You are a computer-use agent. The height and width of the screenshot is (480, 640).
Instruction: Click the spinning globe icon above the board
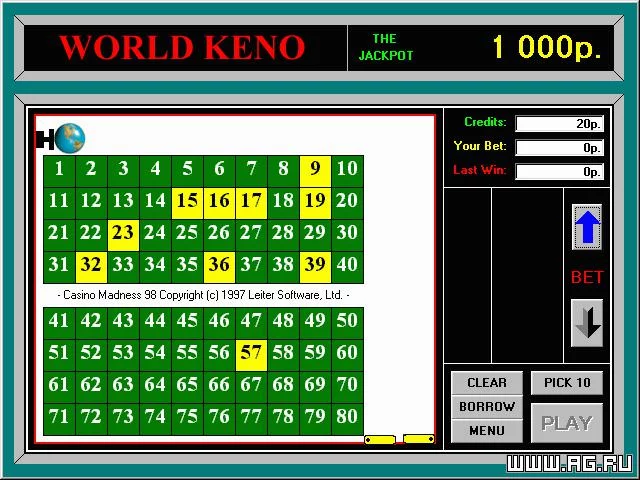coord(70,138)
